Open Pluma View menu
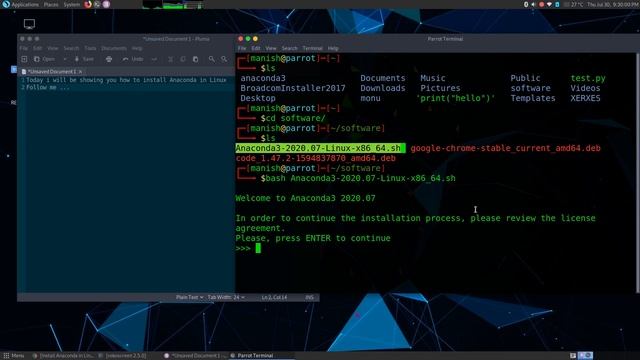The image size is (640, 360). pyautogui.click(x=53, y=48)
